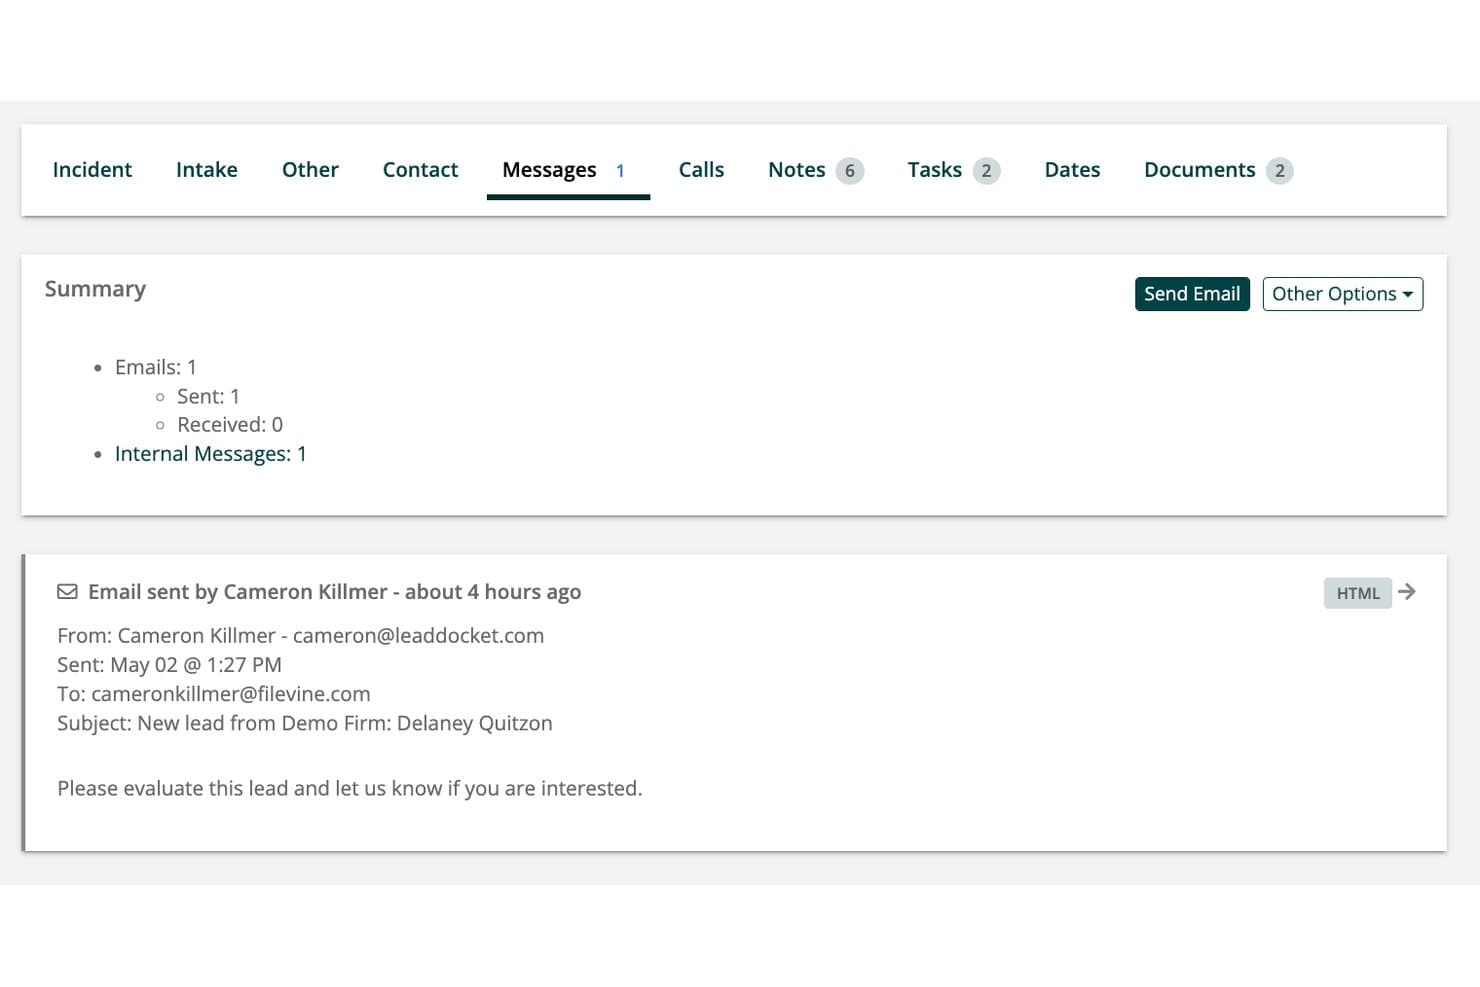Click the Sent: May 02 @ 1:27 PM line

click(169, 665)
